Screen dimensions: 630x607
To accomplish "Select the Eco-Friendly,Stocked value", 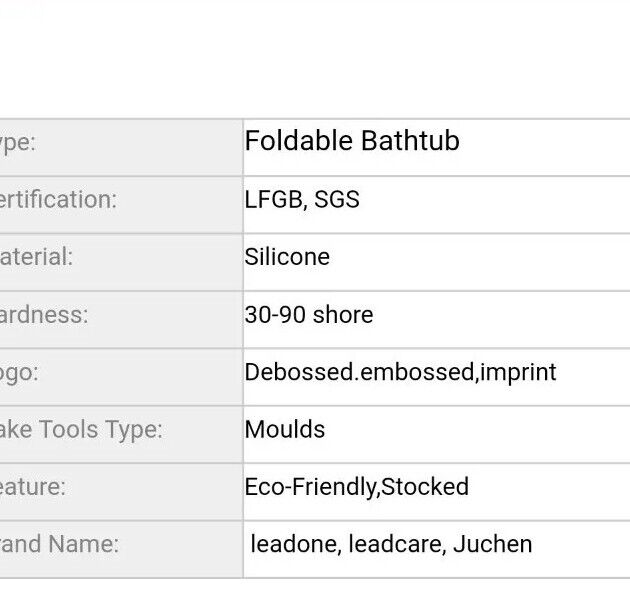I will tap(357, 487).
